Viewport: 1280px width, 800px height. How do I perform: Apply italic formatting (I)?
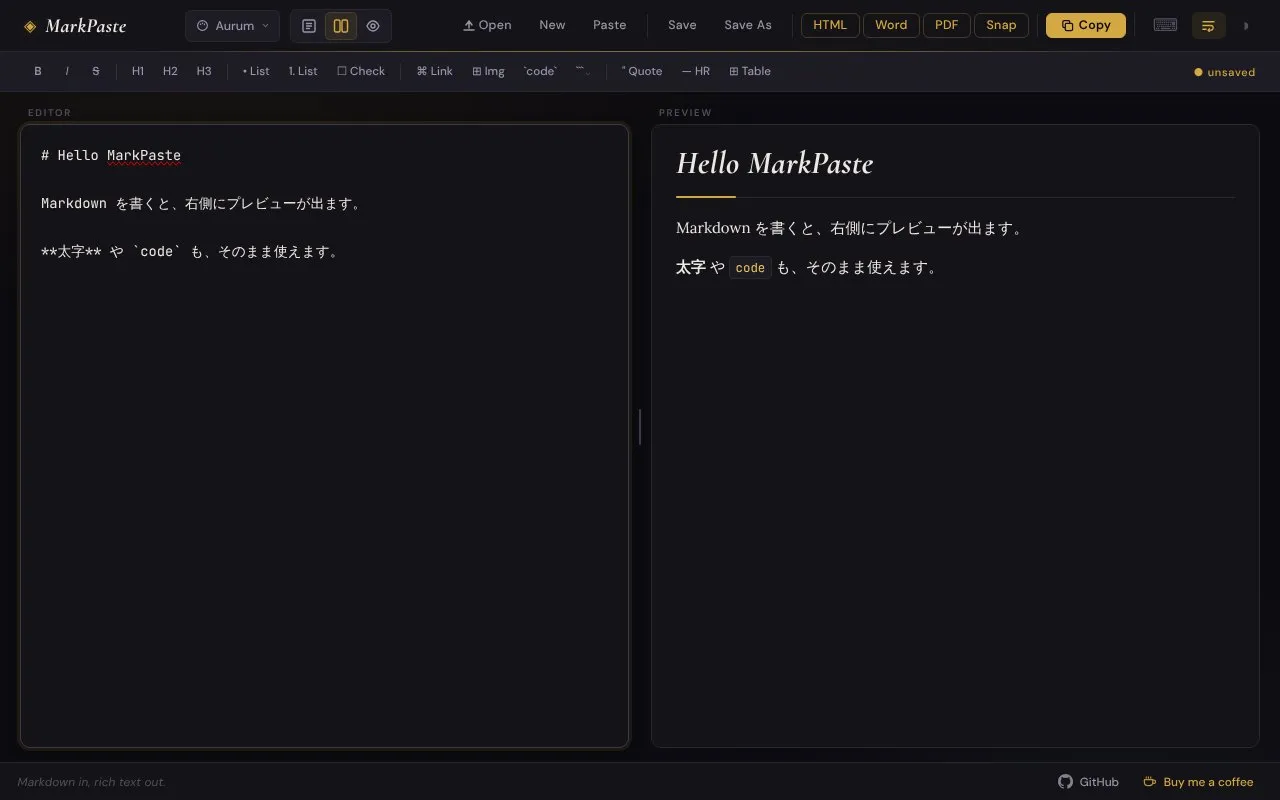pyautogui.click(x=67, y=71)
